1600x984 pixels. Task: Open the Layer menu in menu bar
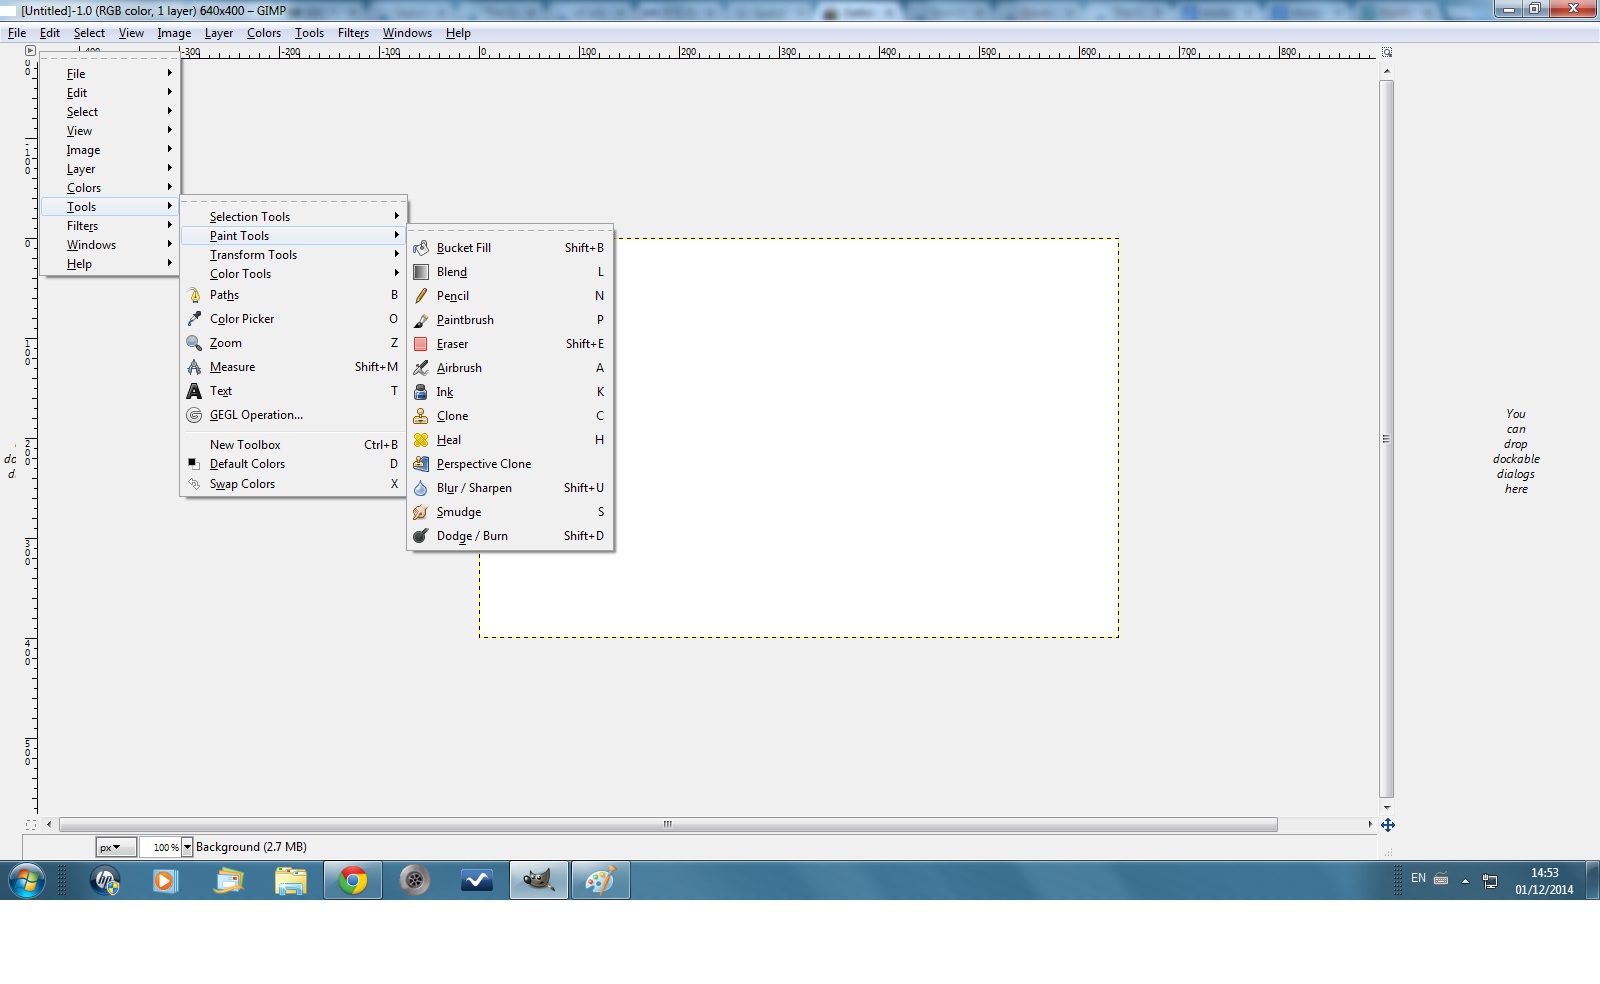tap(219, 33)
